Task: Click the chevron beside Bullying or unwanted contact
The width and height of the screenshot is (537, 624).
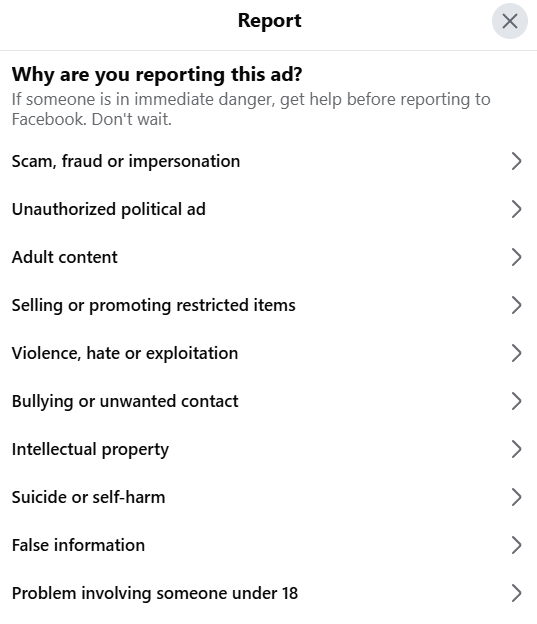Action: point(516,401)
